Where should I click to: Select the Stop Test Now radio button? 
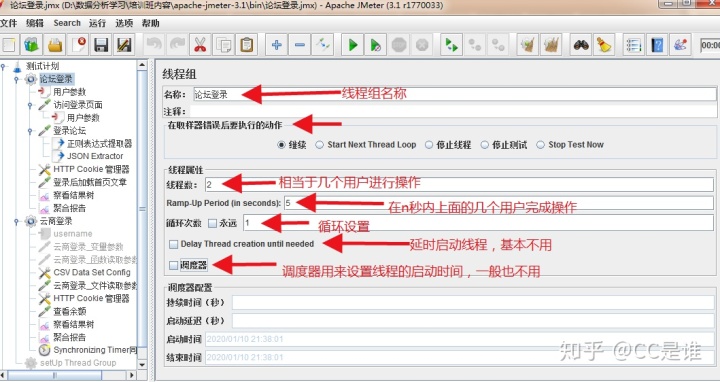[x=540, y=145]
